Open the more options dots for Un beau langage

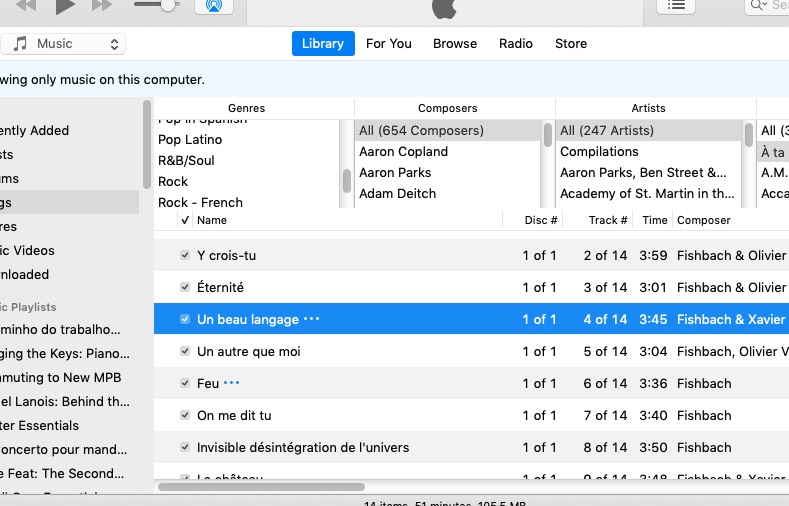(x=311, y=319)
